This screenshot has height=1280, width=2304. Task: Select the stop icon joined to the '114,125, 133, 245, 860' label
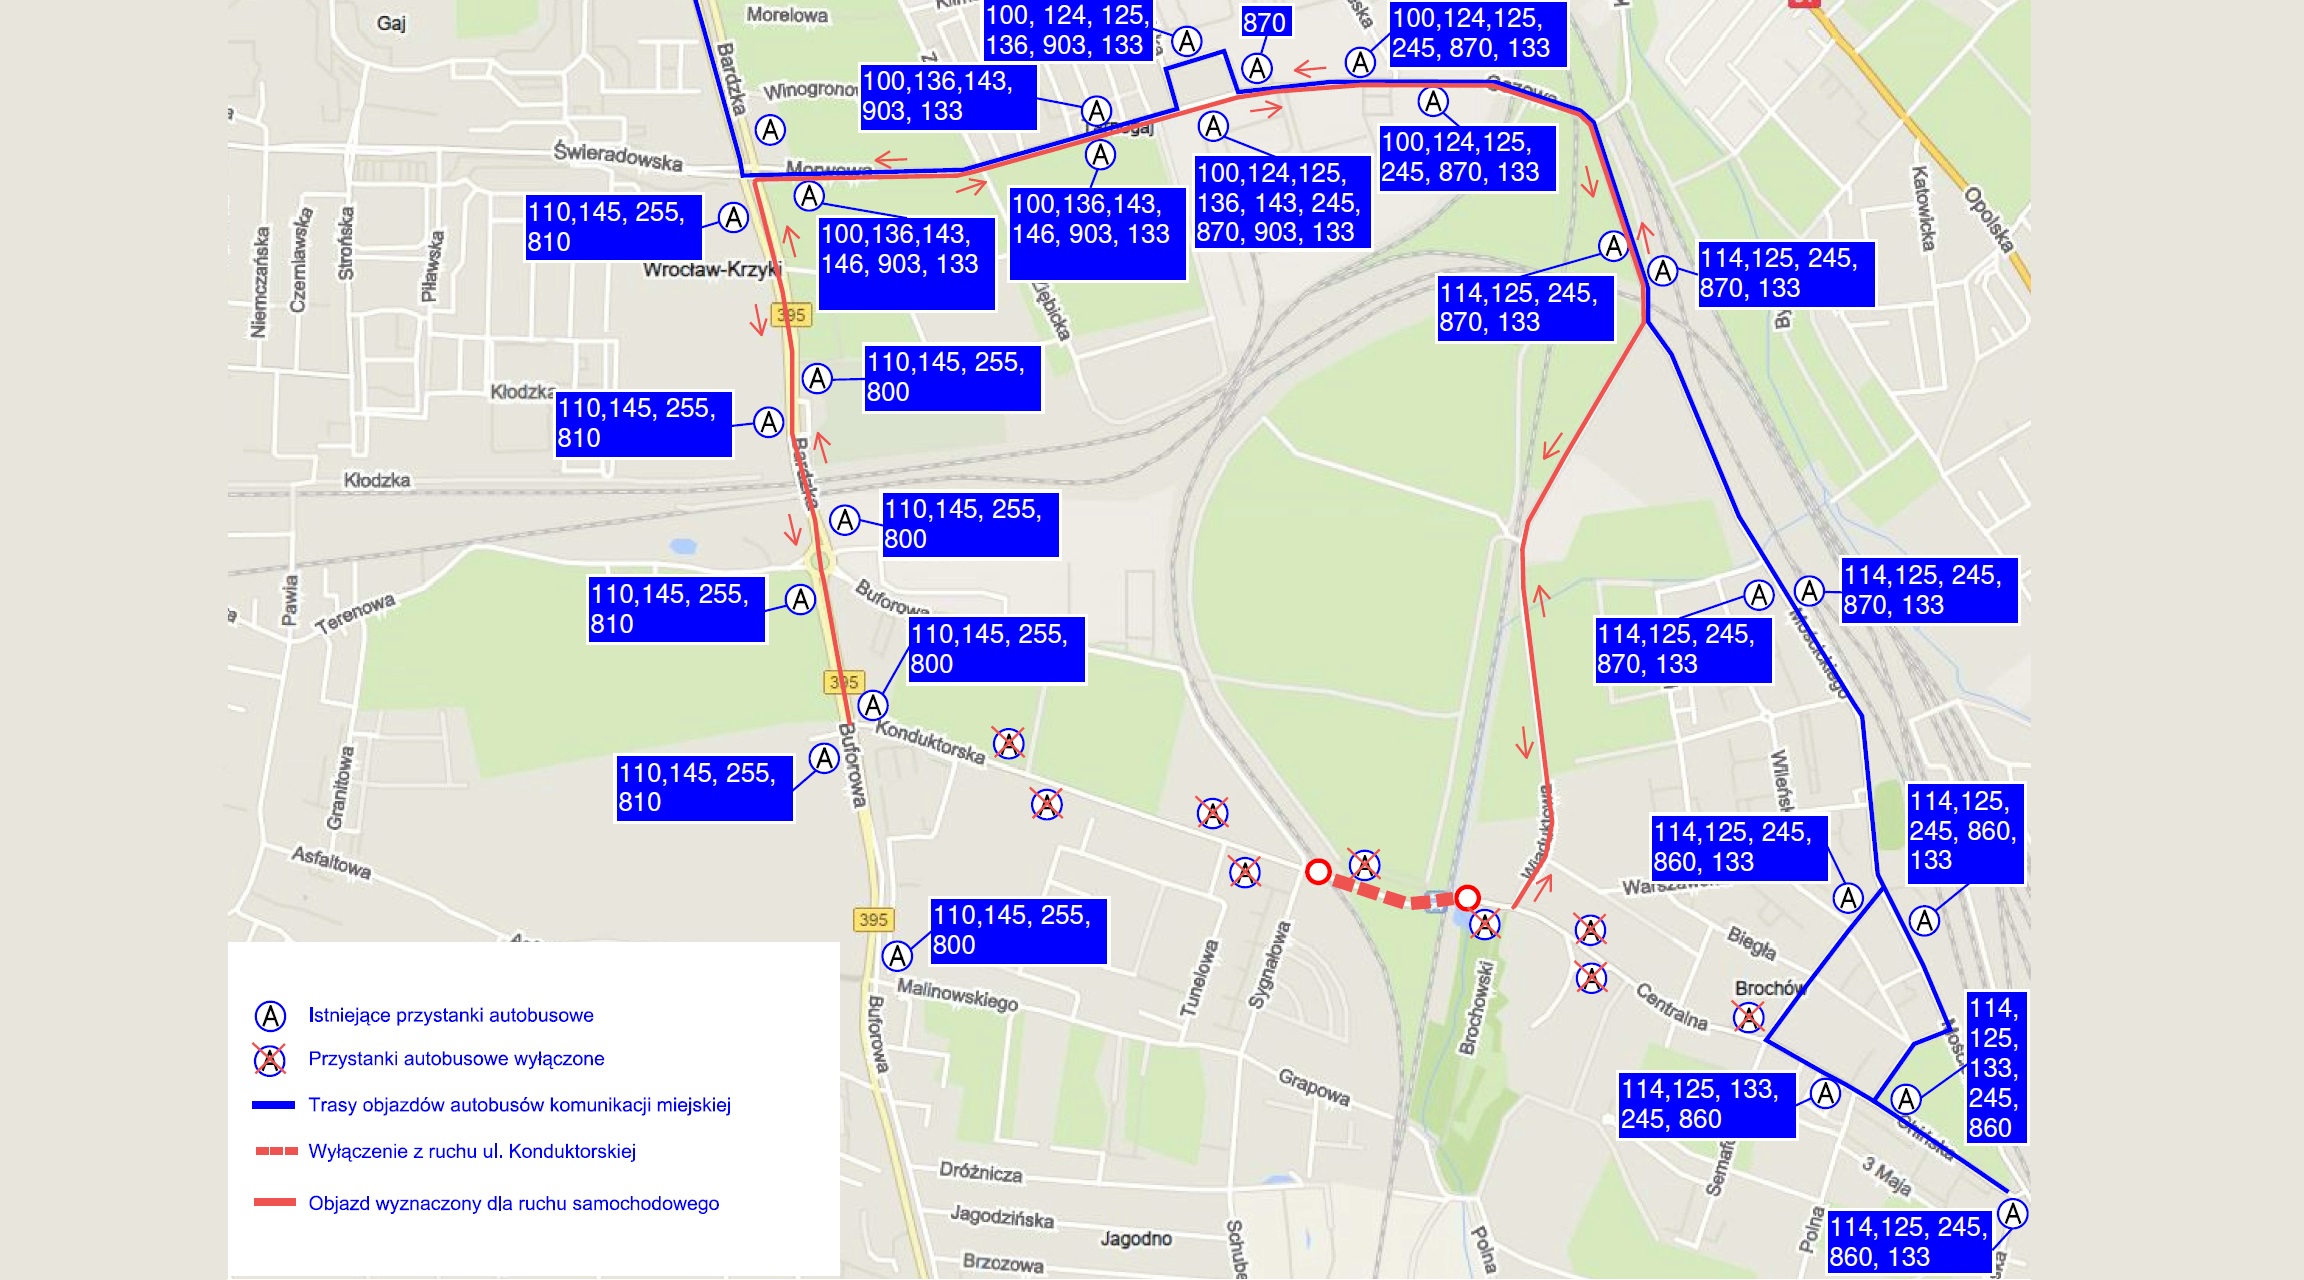point(1825,1094)
